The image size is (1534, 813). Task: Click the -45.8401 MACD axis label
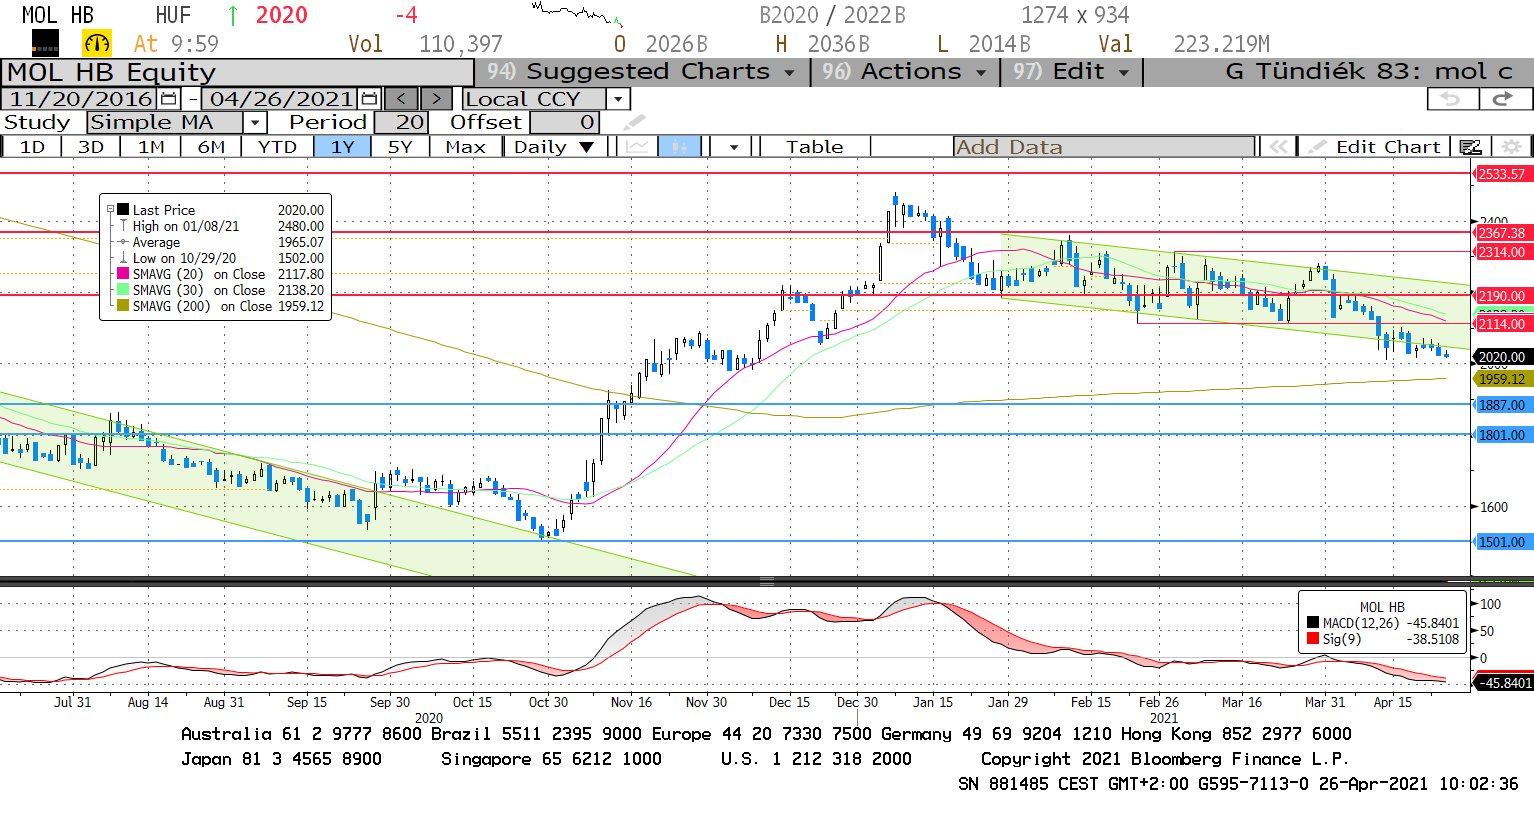[1504, 683]
